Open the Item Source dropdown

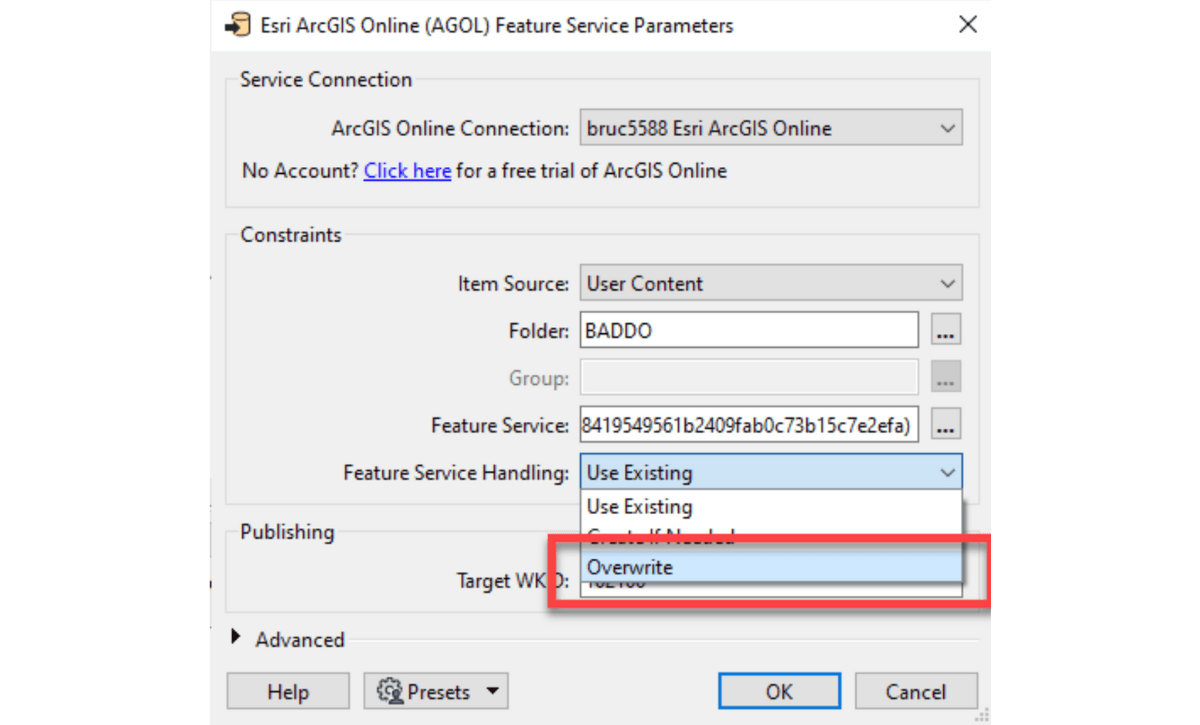pyautogui.click(x=771, y=283)
